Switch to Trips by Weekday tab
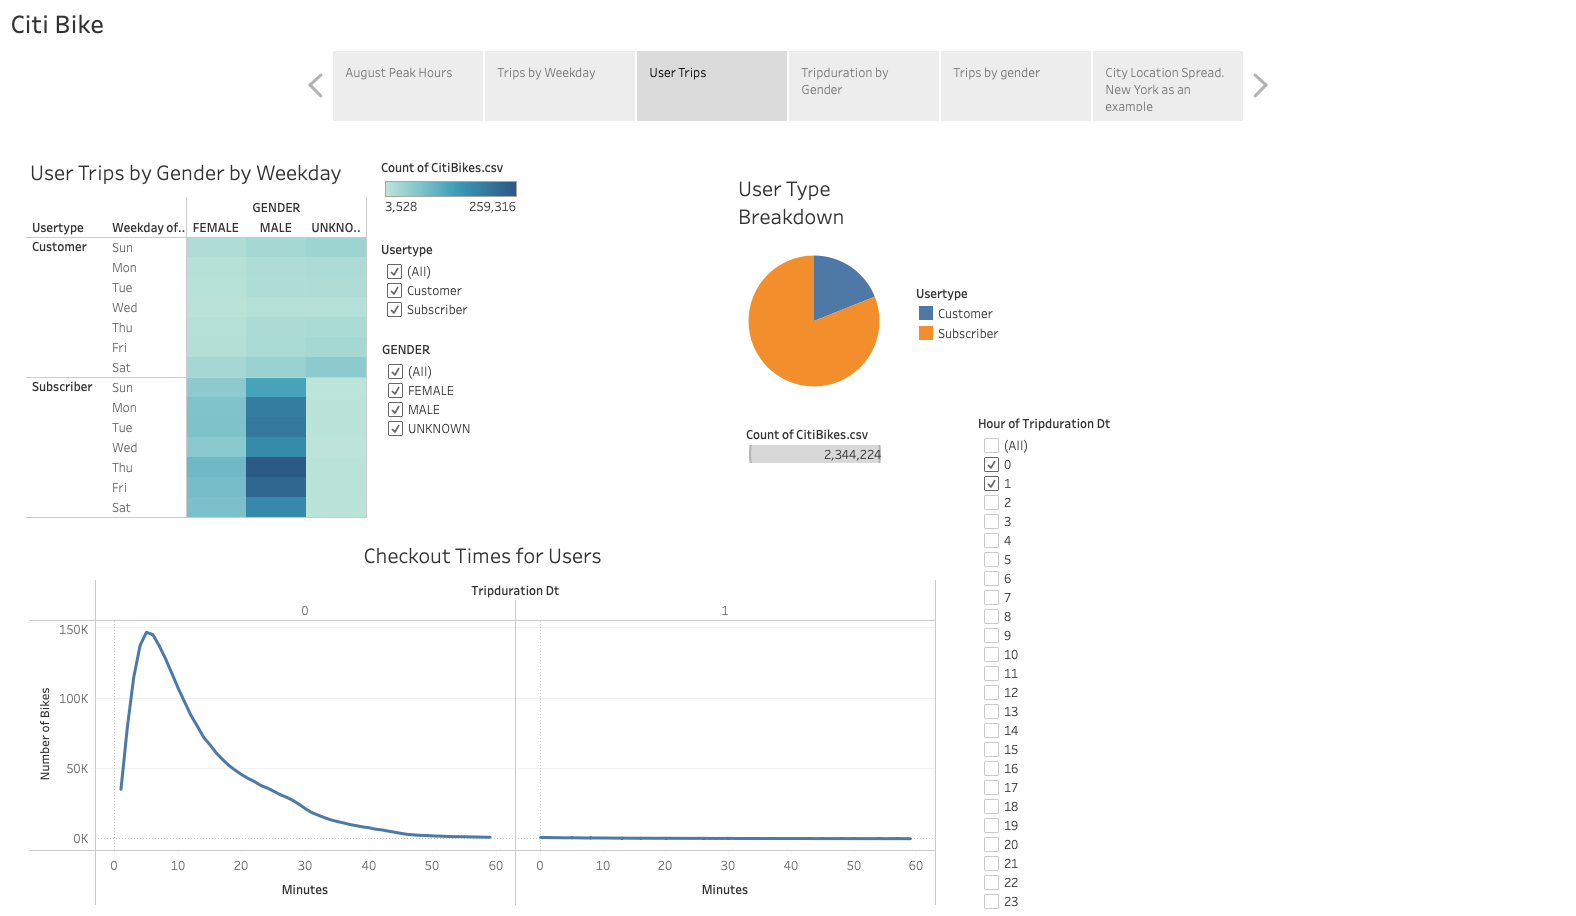 [x=560, y=86]
